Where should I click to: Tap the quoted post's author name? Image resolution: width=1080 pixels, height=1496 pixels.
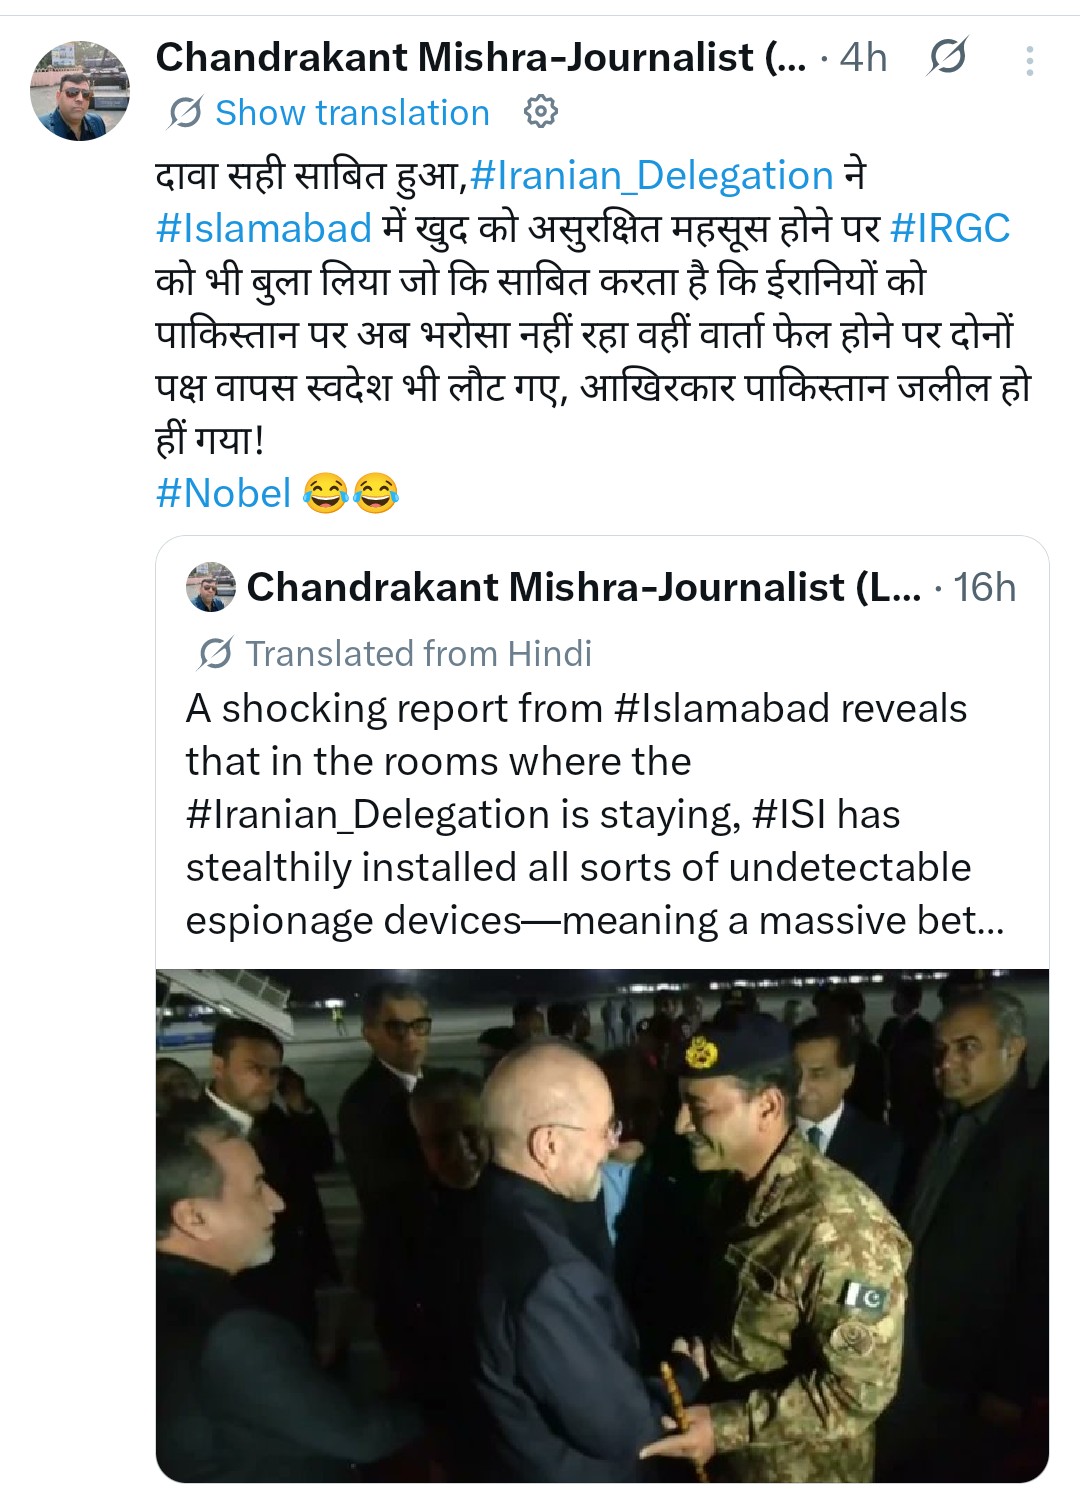click(583, 587)
